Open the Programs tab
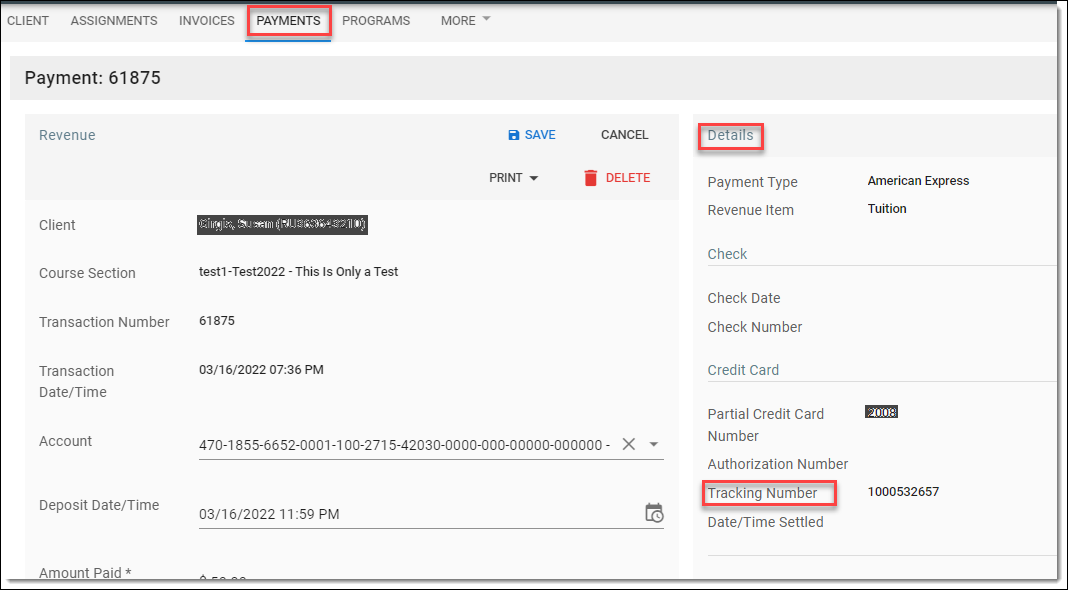Viewport: 1068px width, 590px height. (x=376, y=20)
